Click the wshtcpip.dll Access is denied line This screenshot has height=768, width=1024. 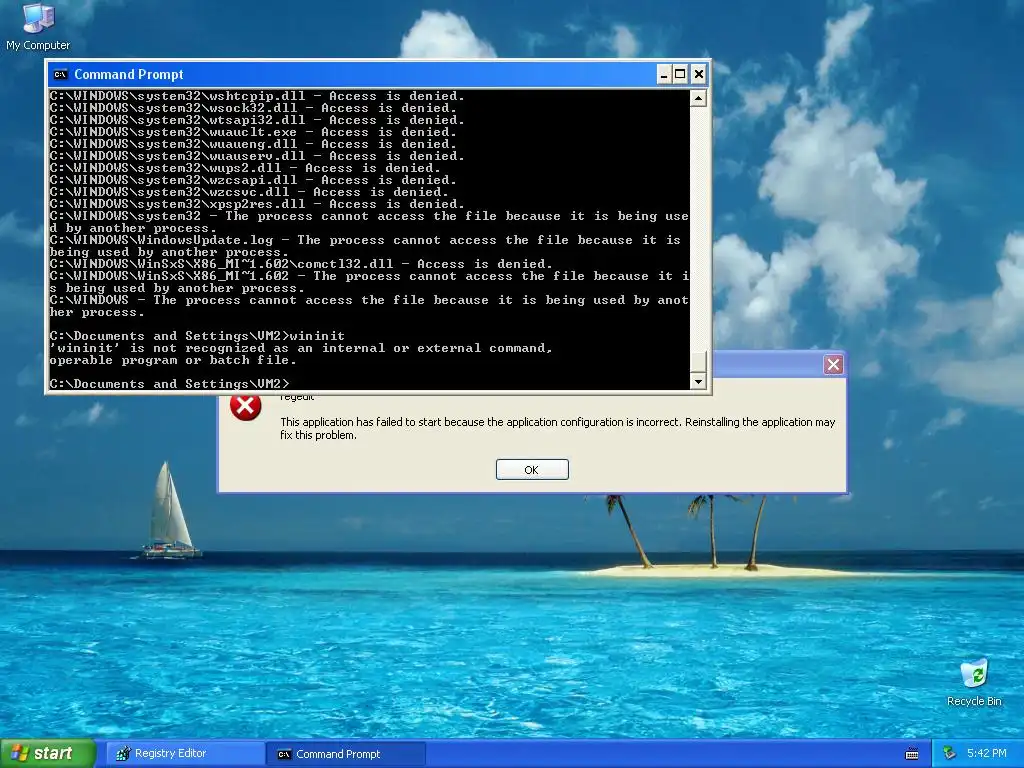click(257, 96)
